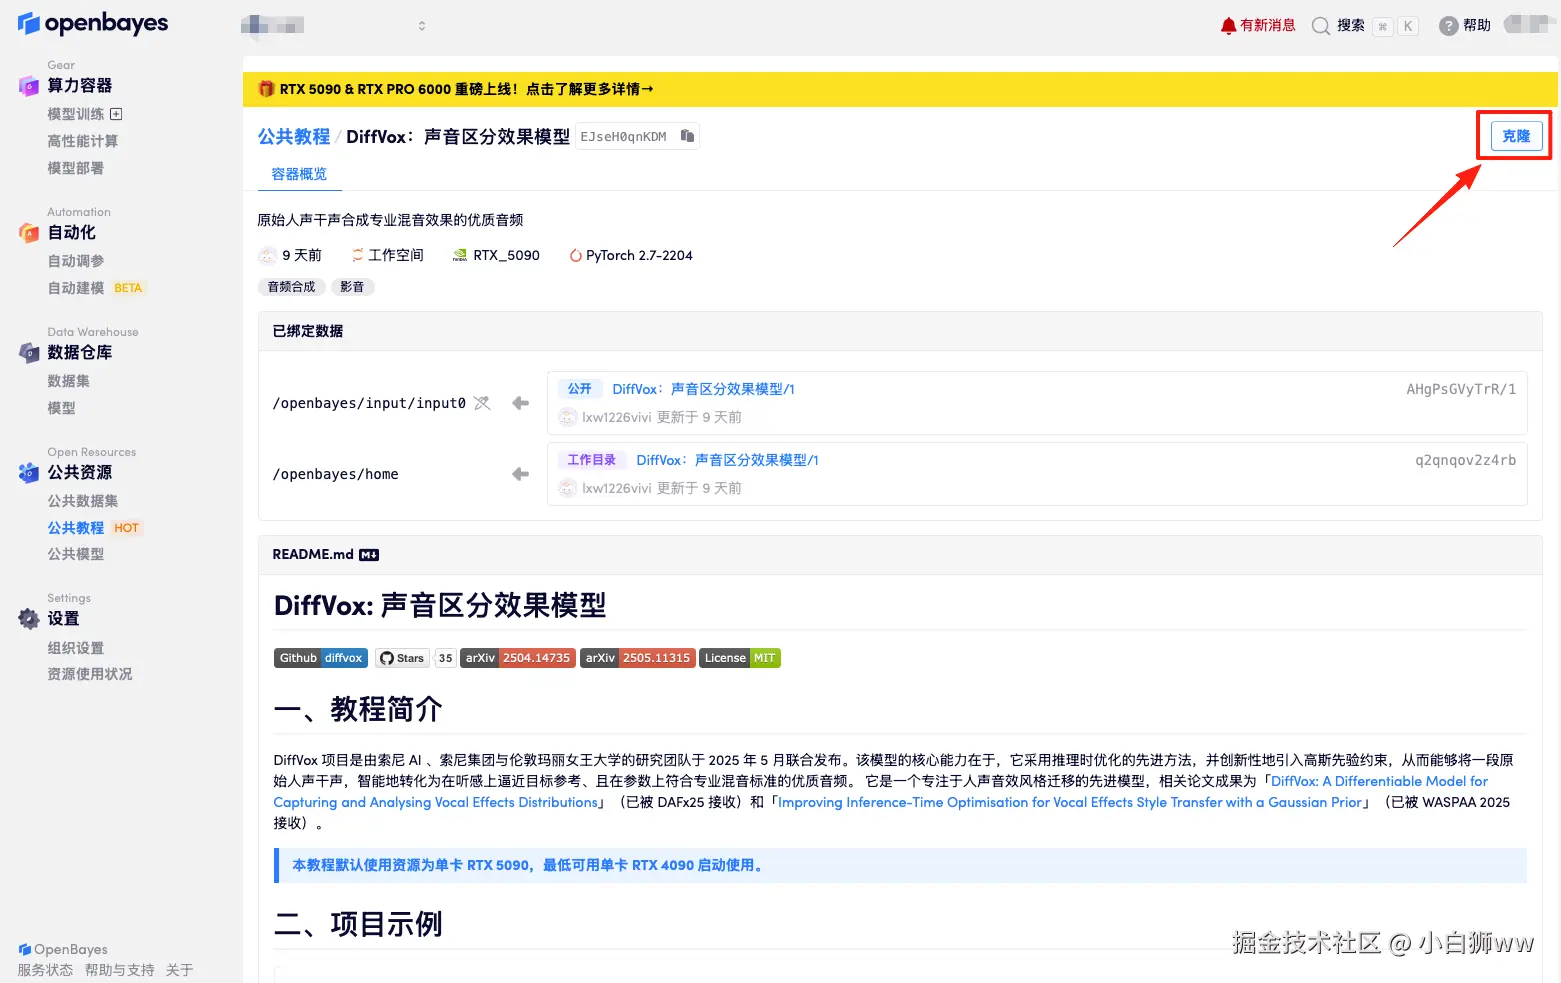Open 公共模型 in the sidebar
The image size is (1561, 983).
tap(76, 554)
